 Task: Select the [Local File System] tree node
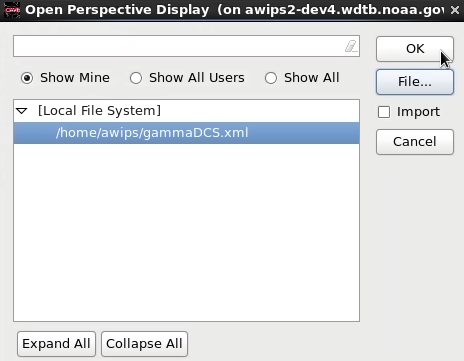99,111
